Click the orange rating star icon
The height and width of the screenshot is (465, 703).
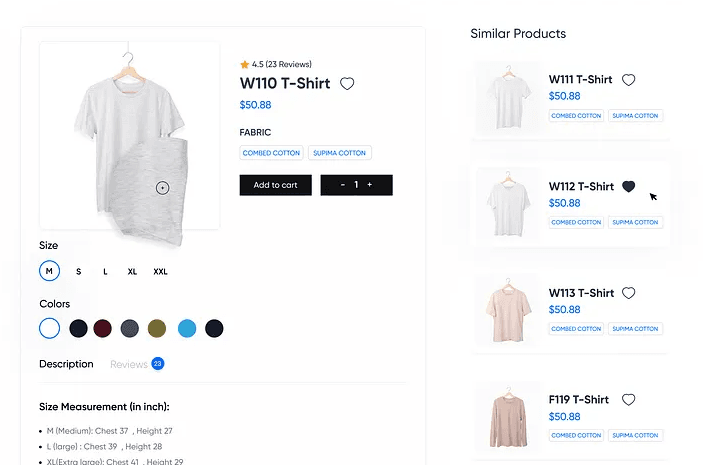pyautogui.click(x=244, y=64)
